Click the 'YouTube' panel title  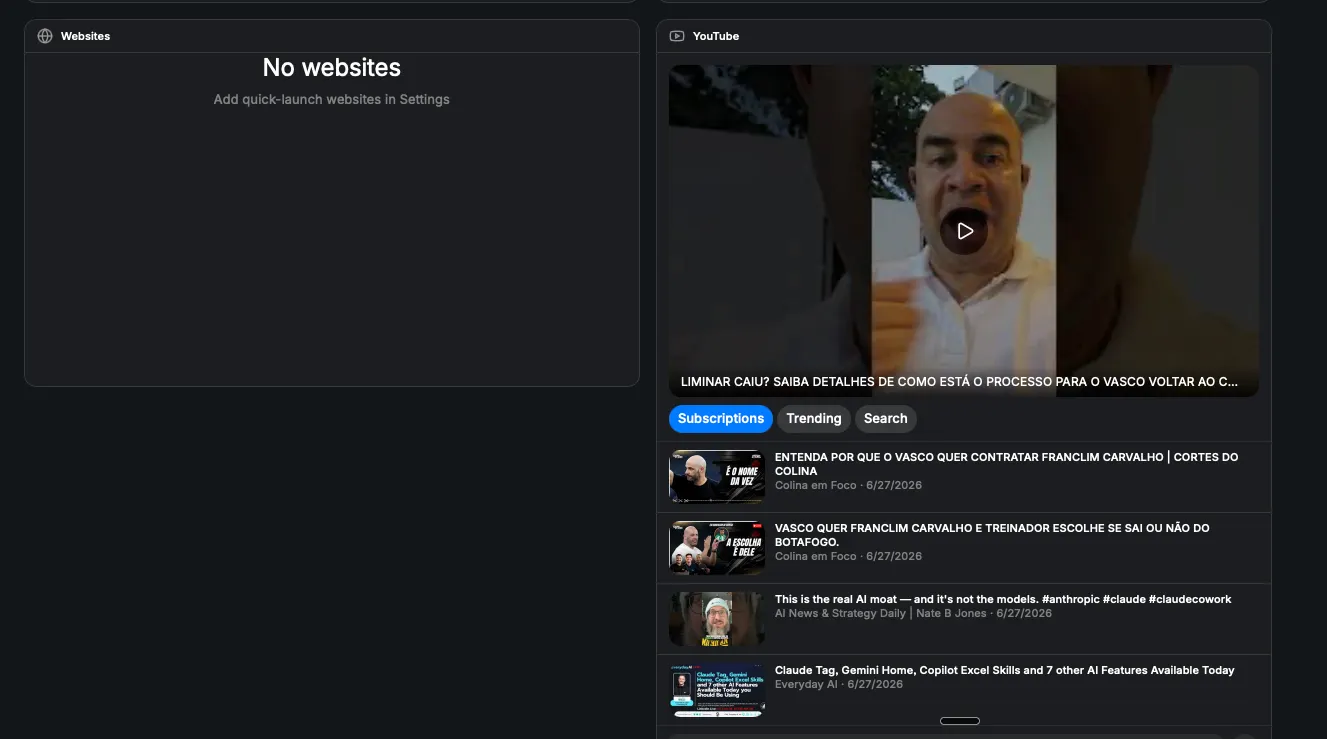point(716,36)
